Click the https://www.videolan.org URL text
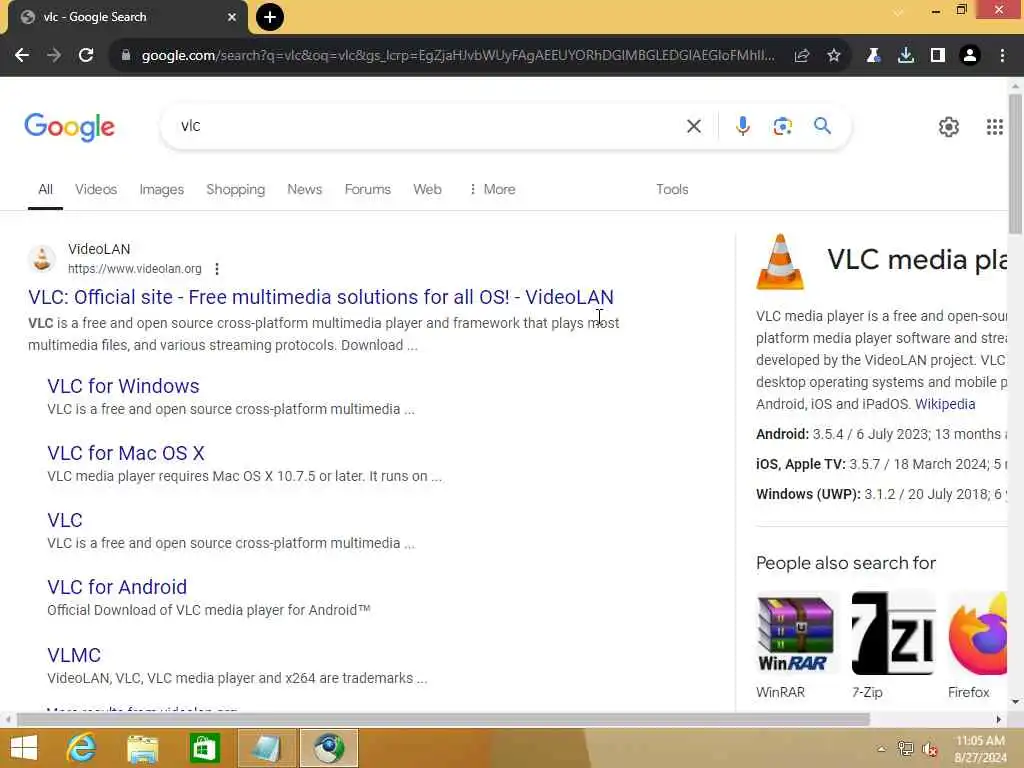Screen dimensions: 1024x768 135,268
